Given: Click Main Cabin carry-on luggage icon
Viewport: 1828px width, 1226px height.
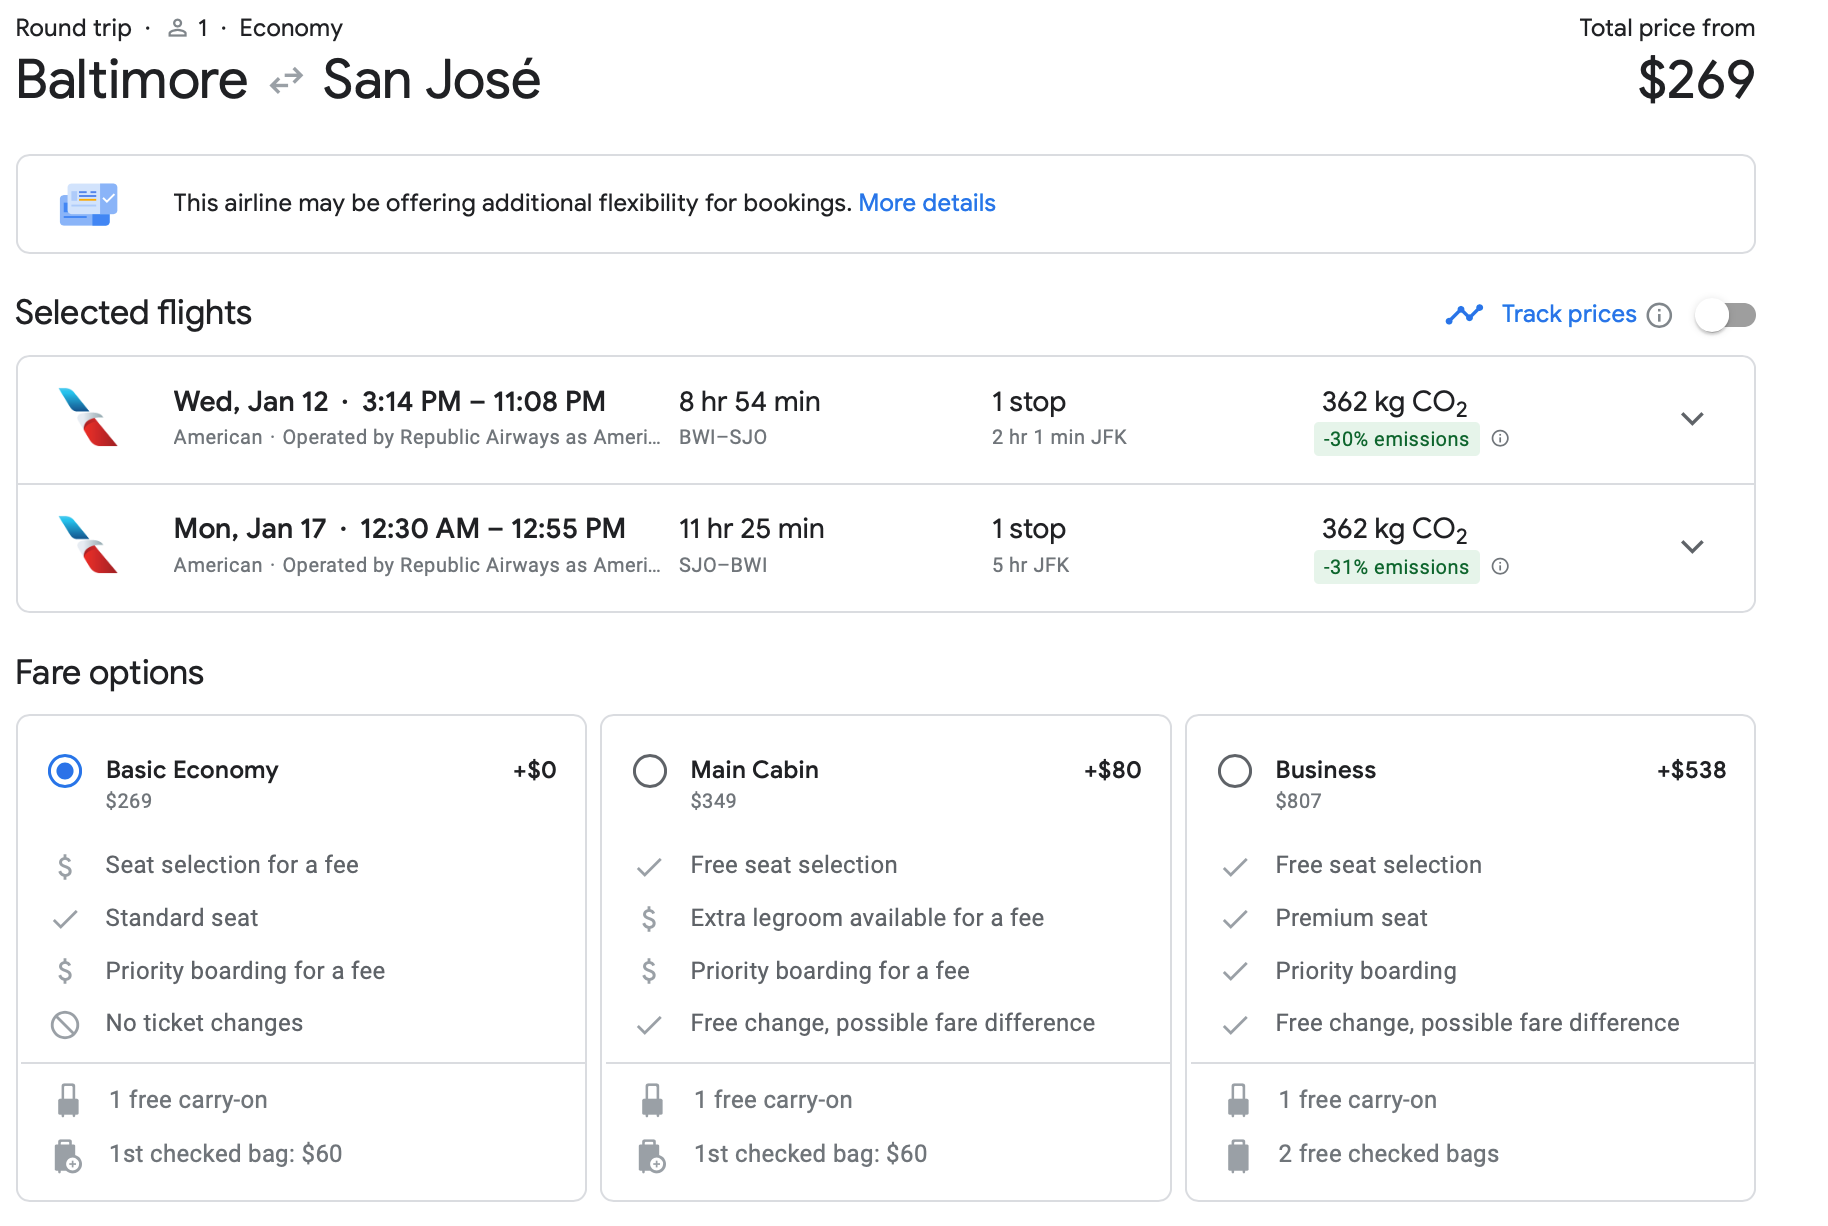Looking at the screenshot, I should (652, 1100).
